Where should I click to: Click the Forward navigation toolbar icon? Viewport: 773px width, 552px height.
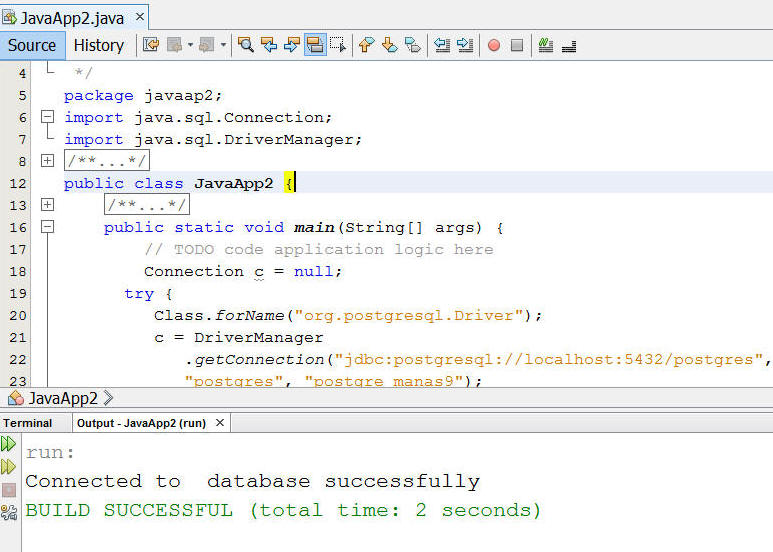click(207, 45)
